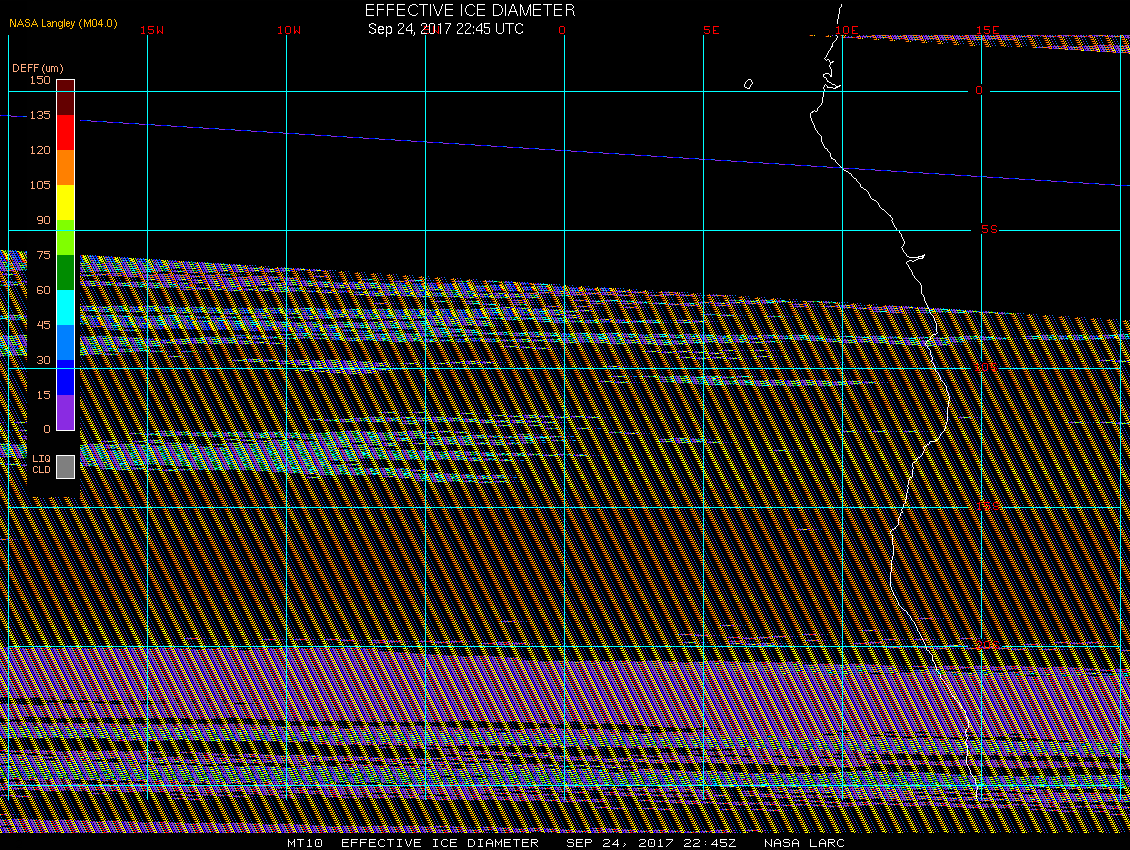The width and height of the screenshot is (1130, 850).
Task: Click the "15W" longitude label
Action: pyautogui.click(x=151, y=30)
